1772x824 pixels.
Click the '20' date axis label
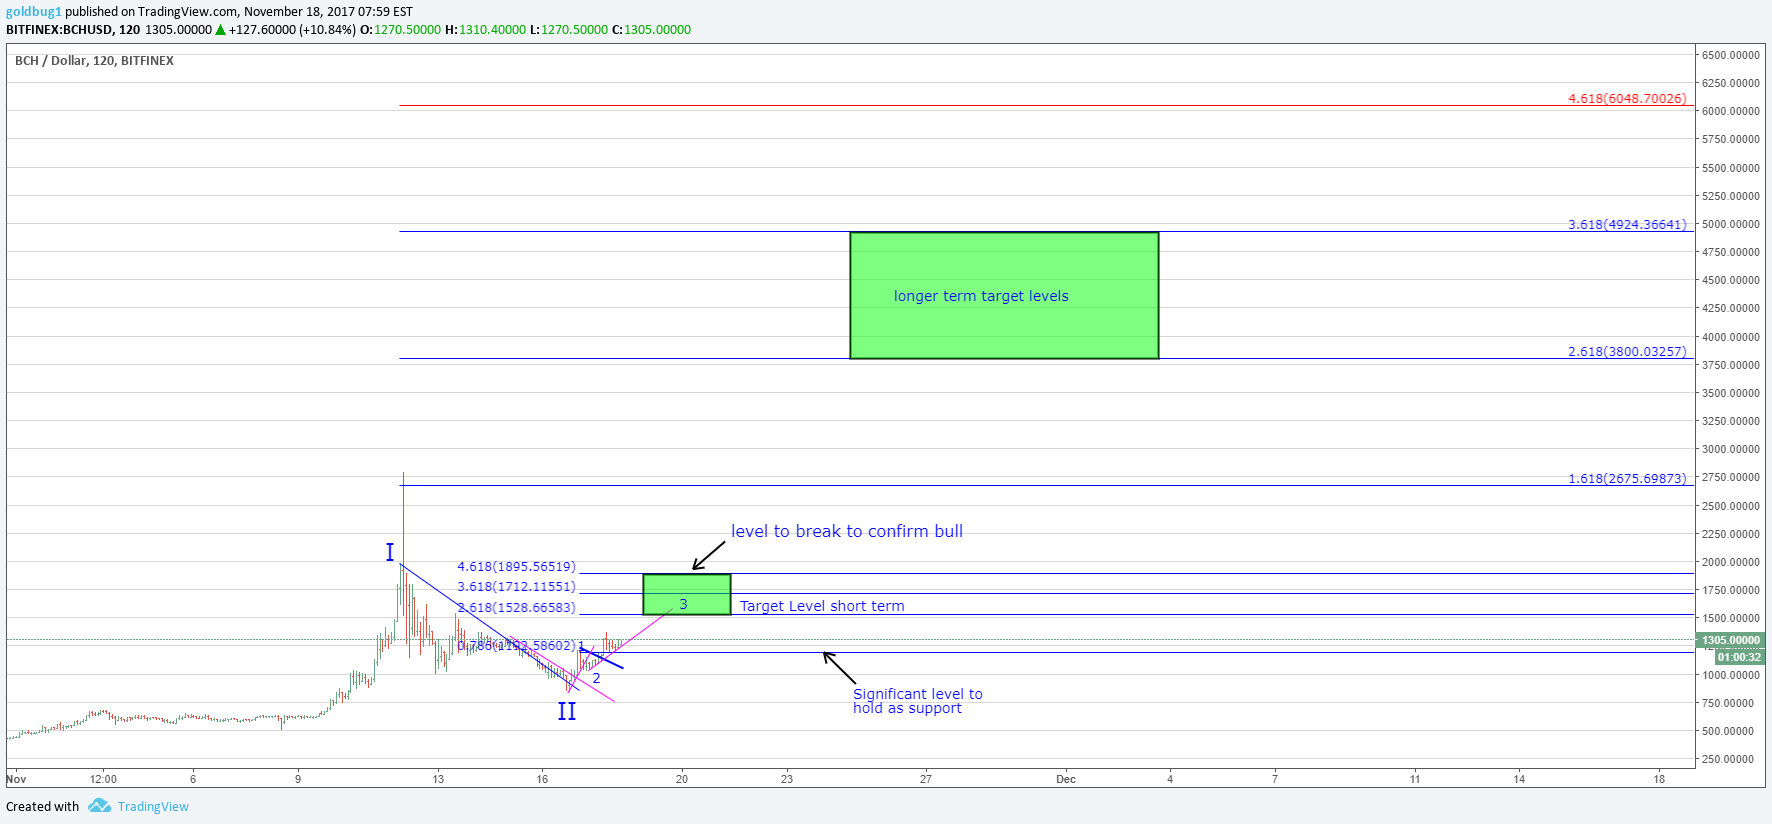click(x=682, y=779)
